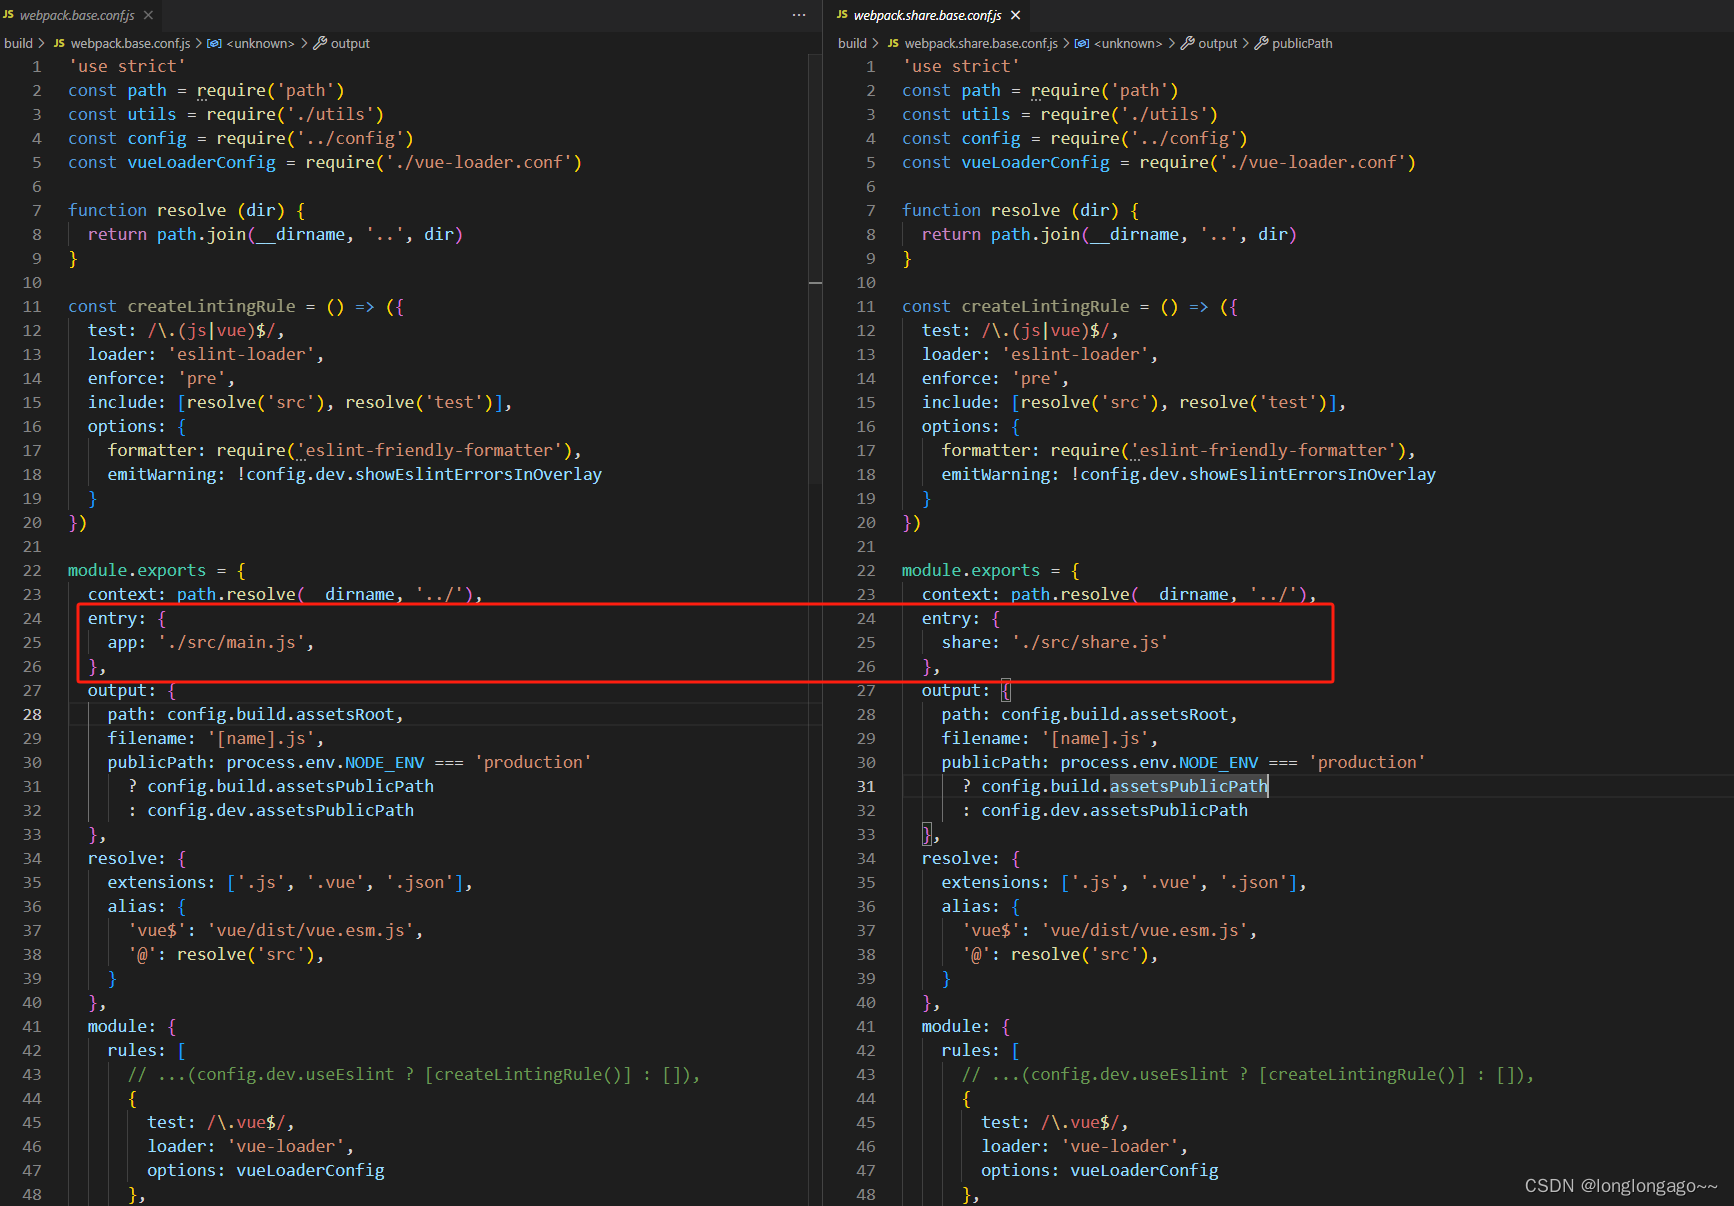This screenshot has height=1206, width=1734.
Task: Click 'path.join' on line 8 left editor
Action: click(201, 234)
